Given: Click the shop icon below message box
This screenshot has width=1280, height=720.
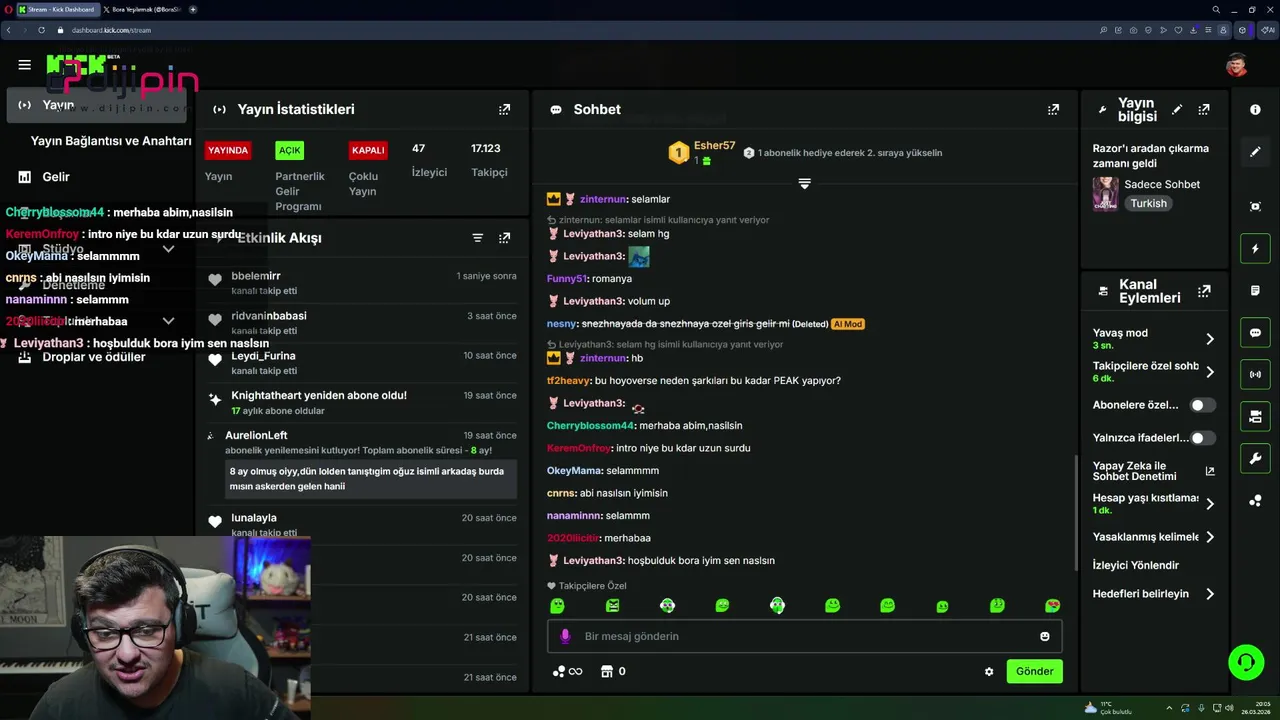Looking at the screenshot, I should (606, 671).
